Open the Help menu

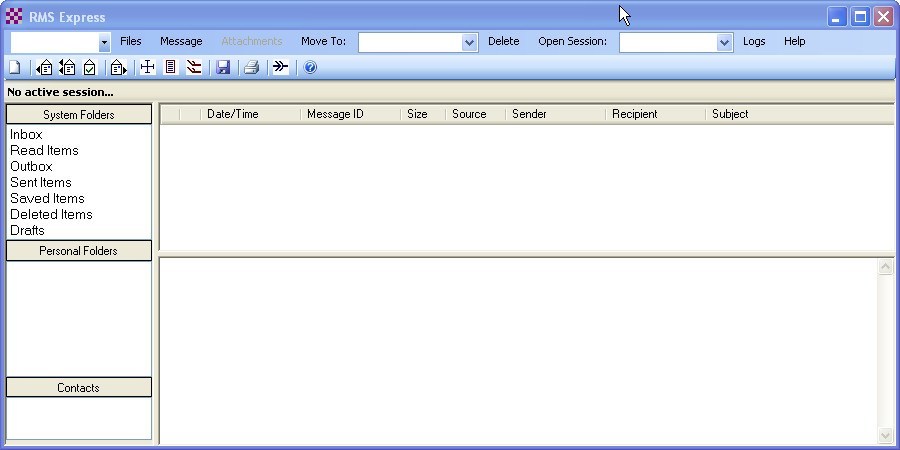click(794, 41)
